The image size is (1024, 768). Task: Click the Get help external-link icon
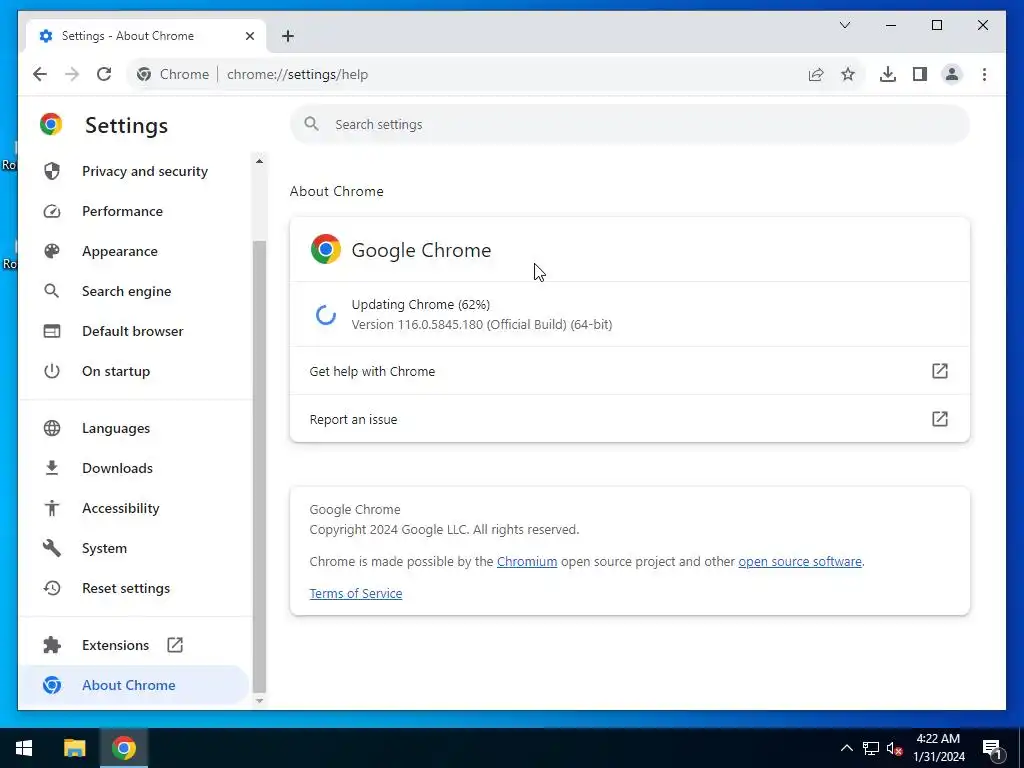[940, 371]
